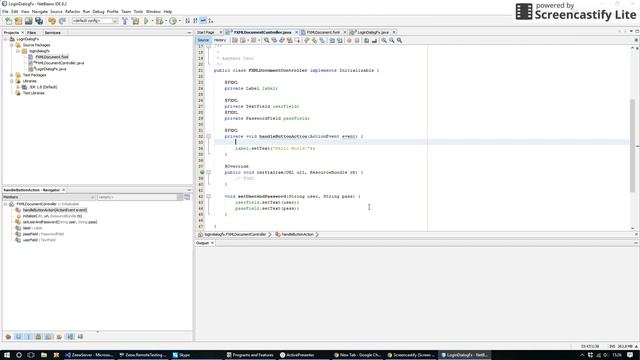The width and height of the screenshot is (640, 360).
Task: Collapse the Source Packages node
Action: coord(12,45)
